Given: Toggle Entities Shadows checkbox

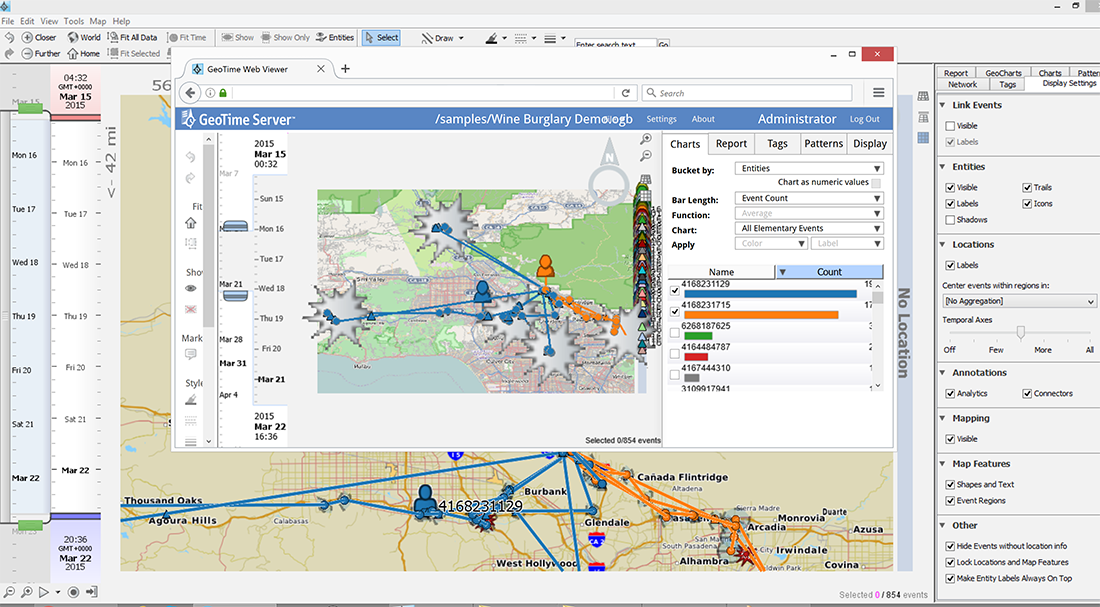Looking at the screenshot, I should click(x=950, y=220).
